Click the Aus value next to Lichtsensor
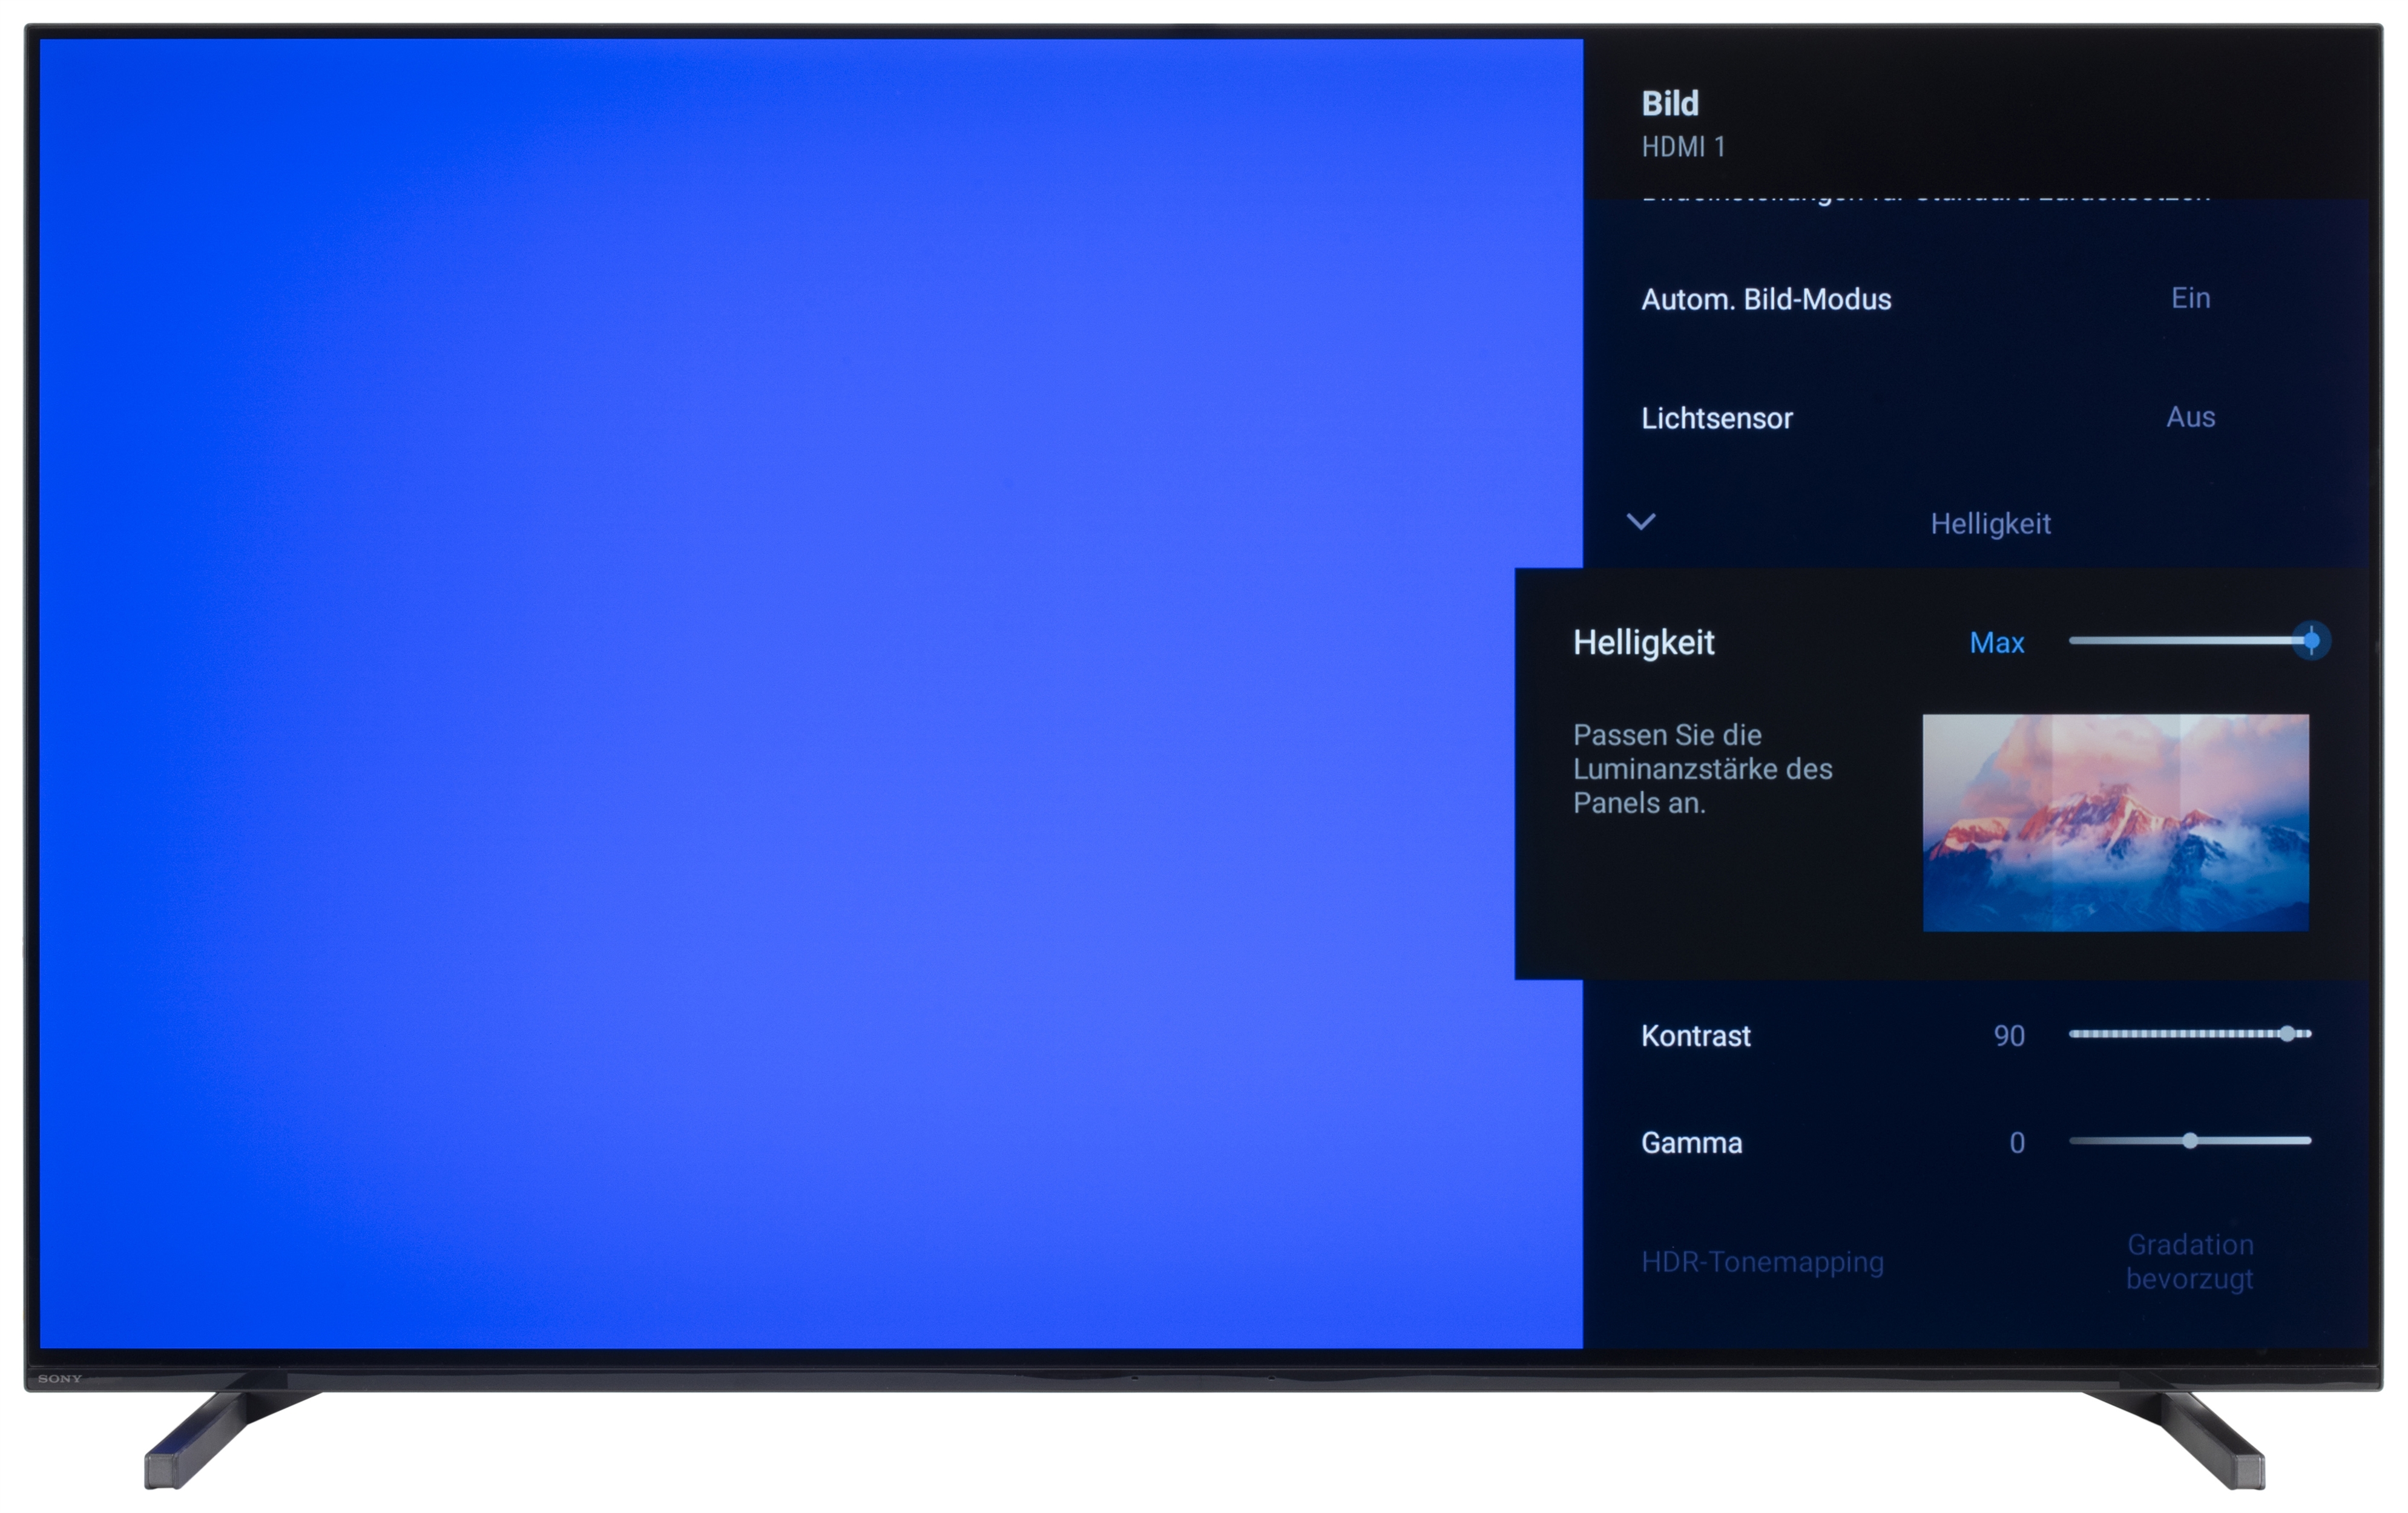Viewport: 2408px width, 1513px height. (x=2190, y=417)
